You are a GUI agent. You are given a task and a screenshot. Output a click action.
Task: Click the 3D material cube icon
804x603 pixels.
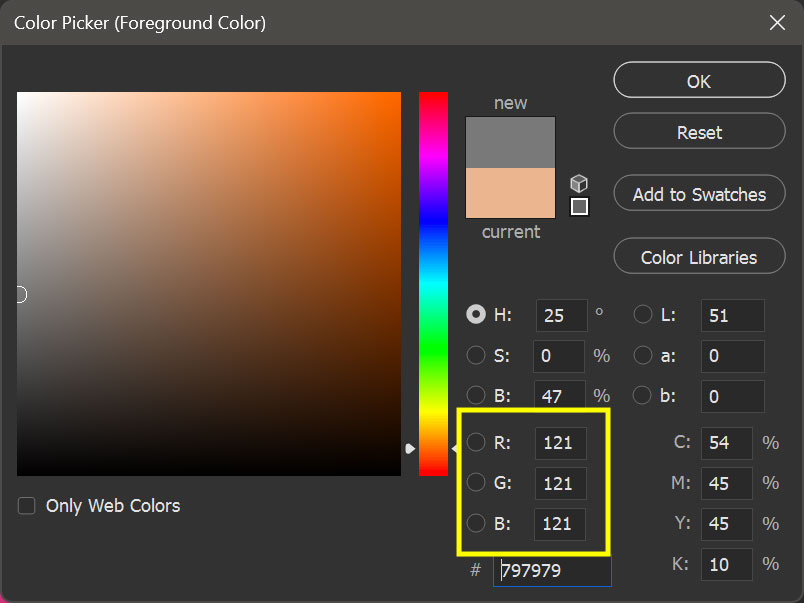click(578, 183)
